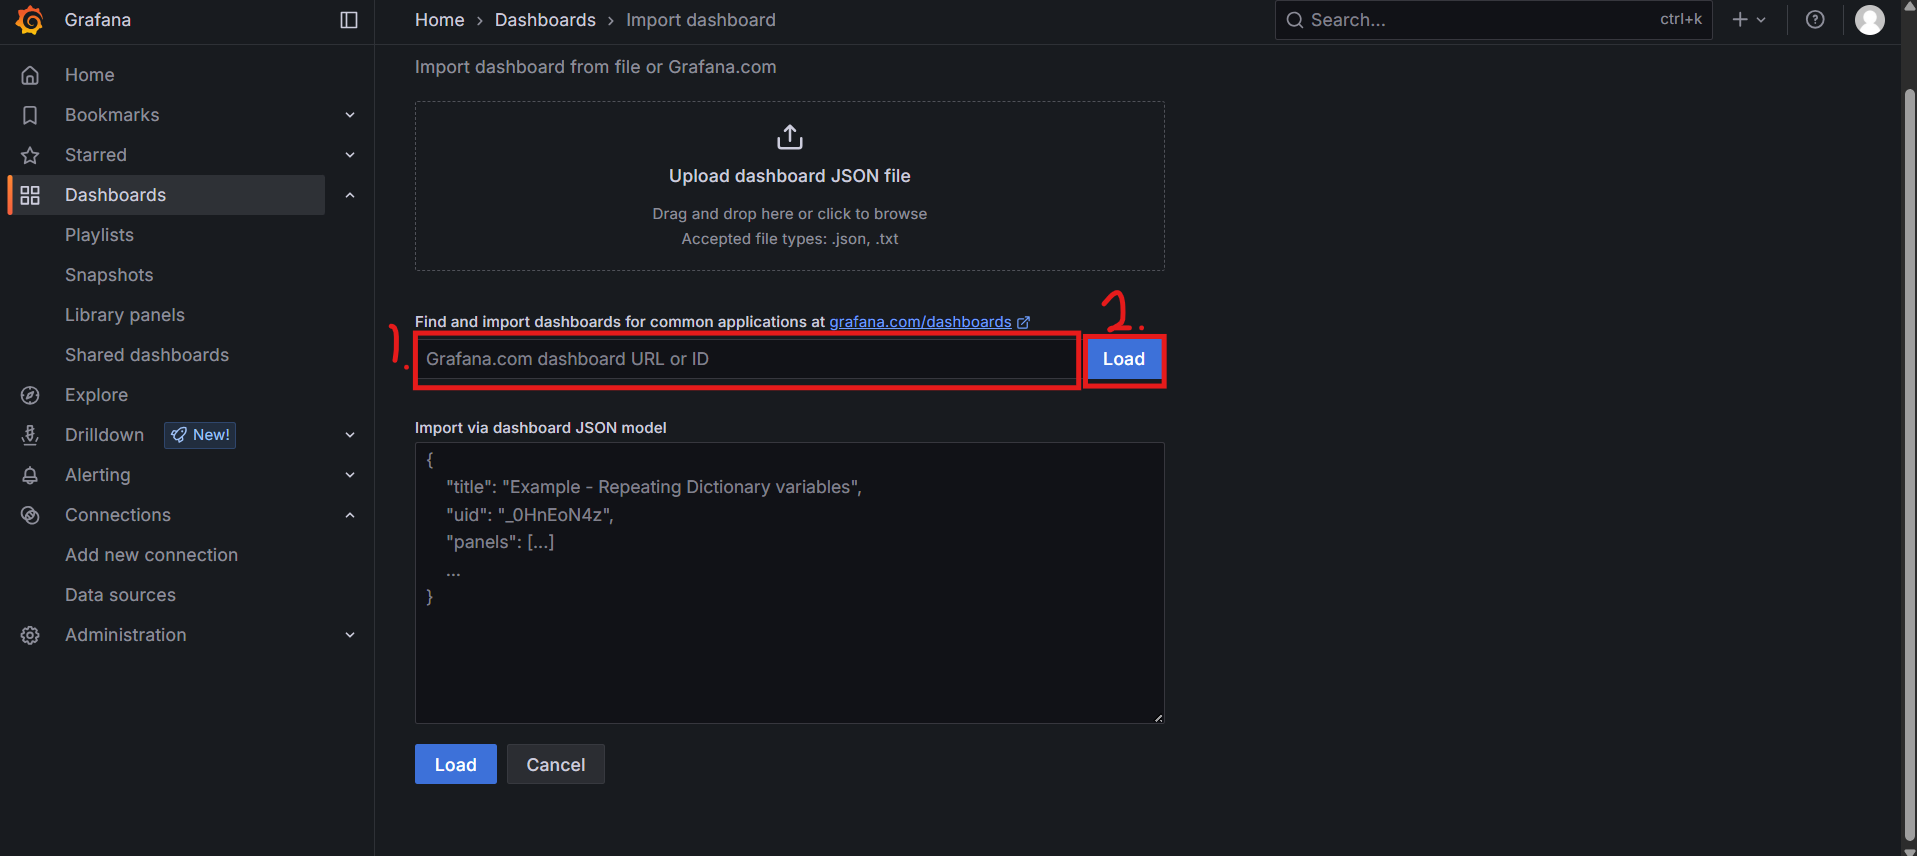Click the Explore compass icon
This screenshot has height=856, width=1917.
tap(30, 395)
